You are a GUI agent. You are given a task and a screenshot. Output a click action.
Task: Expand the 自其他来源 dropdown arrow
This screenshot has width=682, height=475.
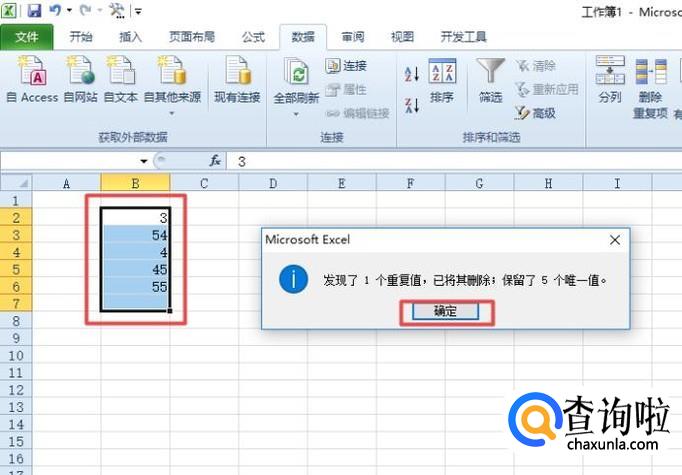(x=172, y=114)
